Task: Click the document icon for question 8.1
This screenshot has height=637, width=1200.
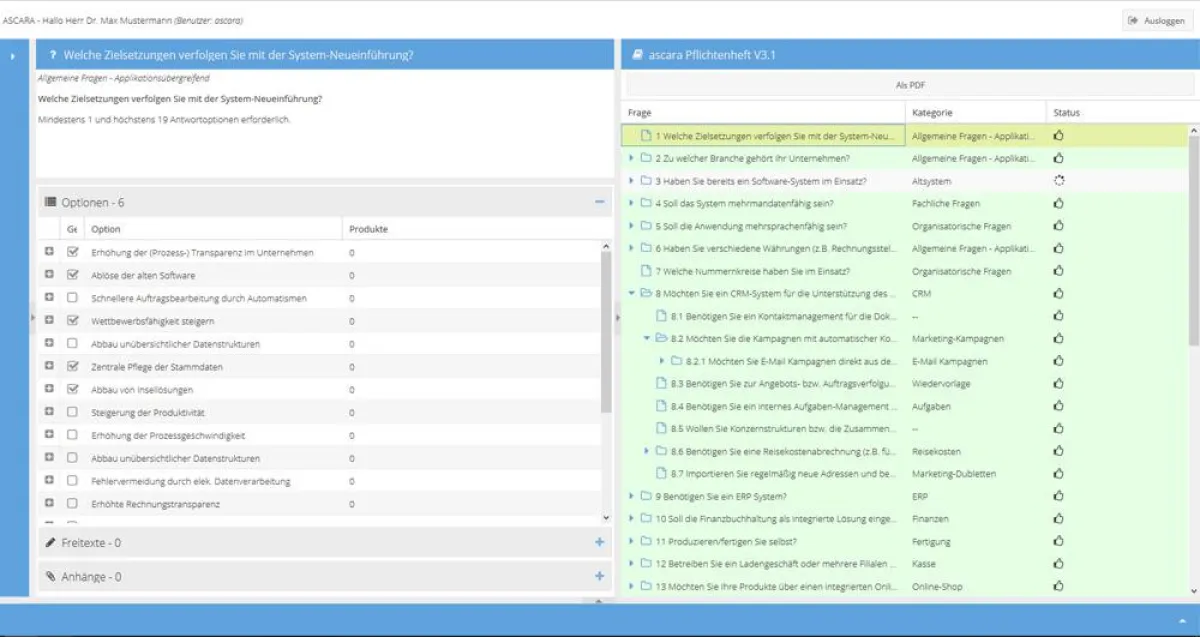Action: pyautogui.click(x=661, y=316)
